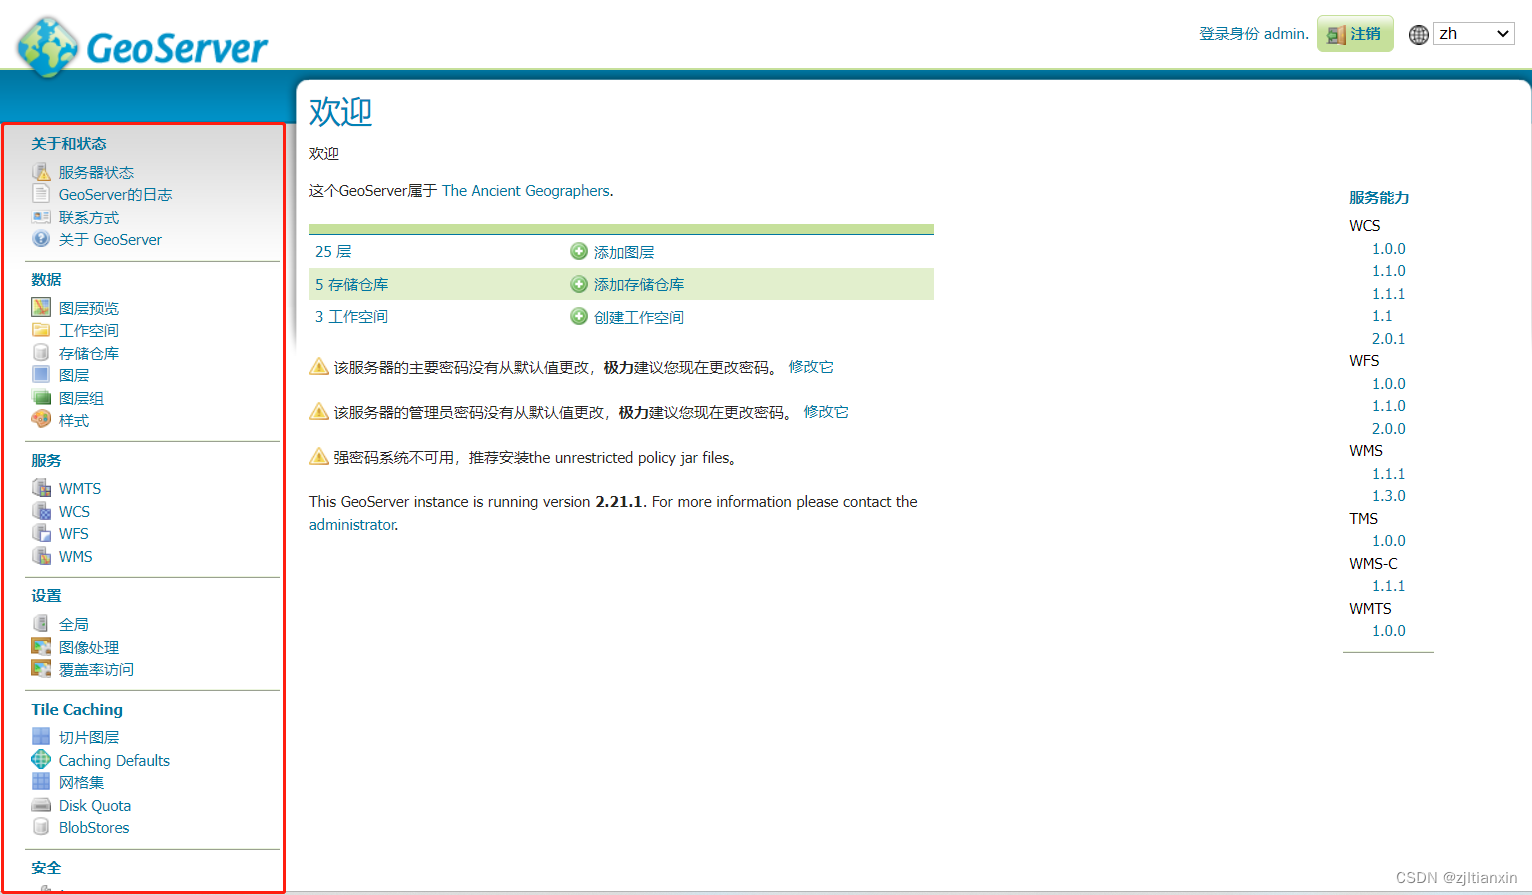Open 工作空间 in the sidebar data section
Viewport: 1532px width, 895px height.
(x=89, y=330)
